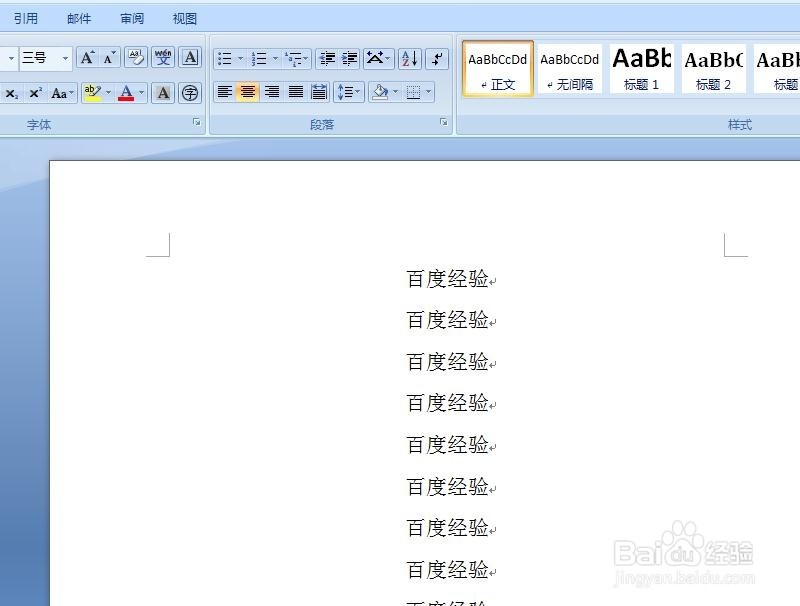This screenshot has width=800, height=606.
Task: Click the Shrink Font icon
Action: [x=109, y=58]
